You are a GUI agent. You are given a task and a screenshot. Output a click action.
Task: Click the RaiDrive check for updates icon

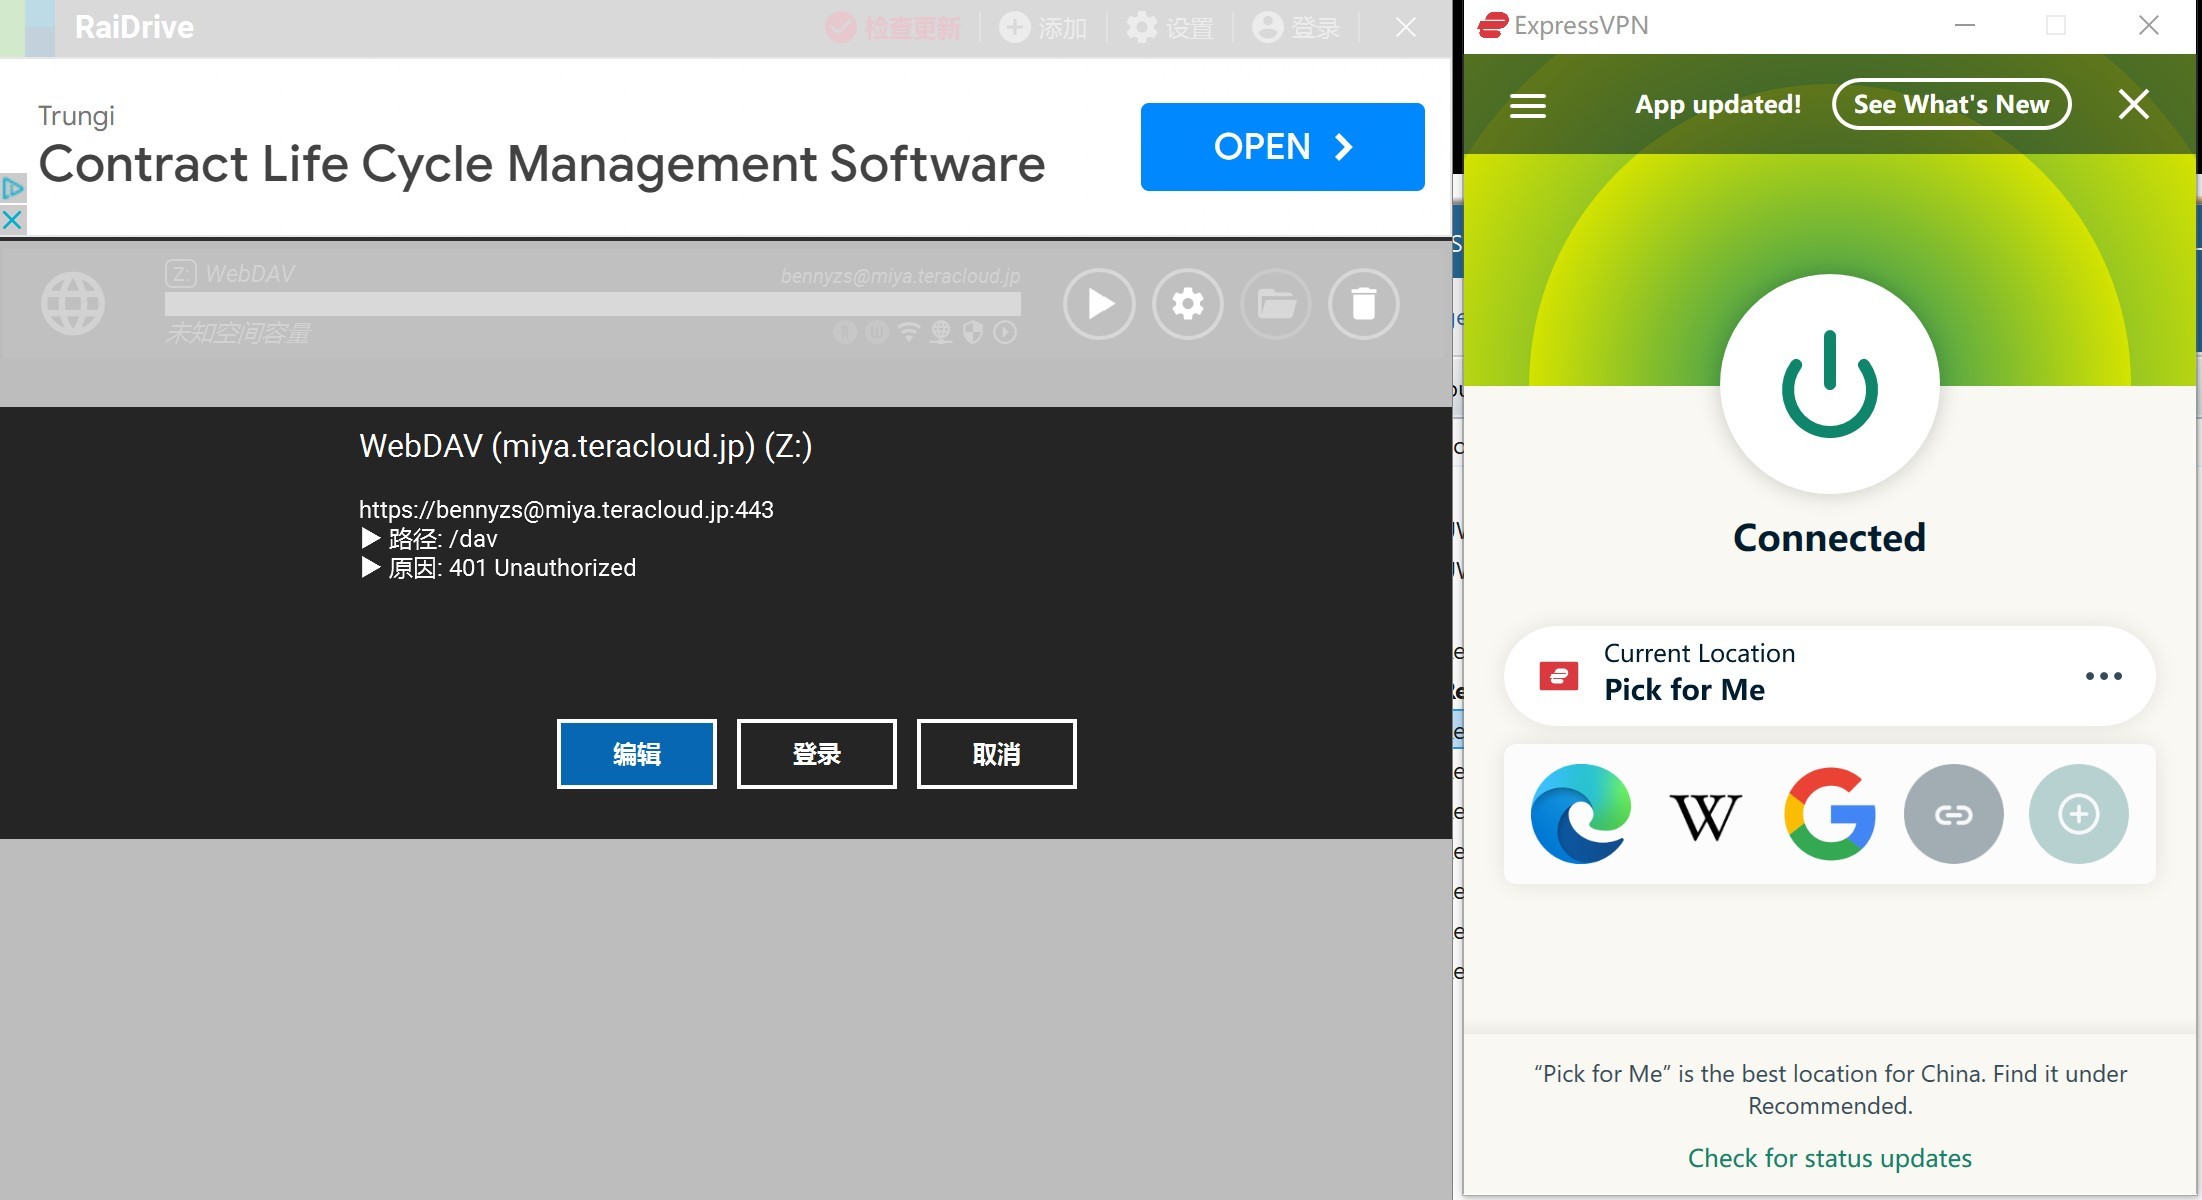841,27
